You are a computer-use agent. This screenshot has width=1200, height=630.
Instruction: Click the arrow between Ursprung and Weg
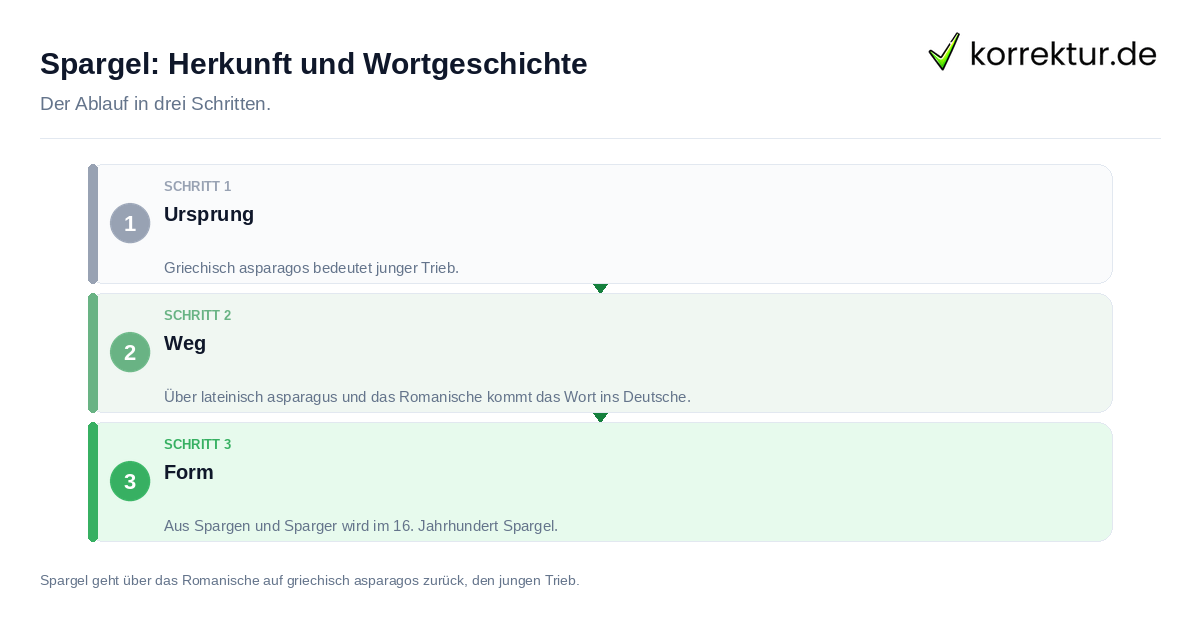pos(600,288)
